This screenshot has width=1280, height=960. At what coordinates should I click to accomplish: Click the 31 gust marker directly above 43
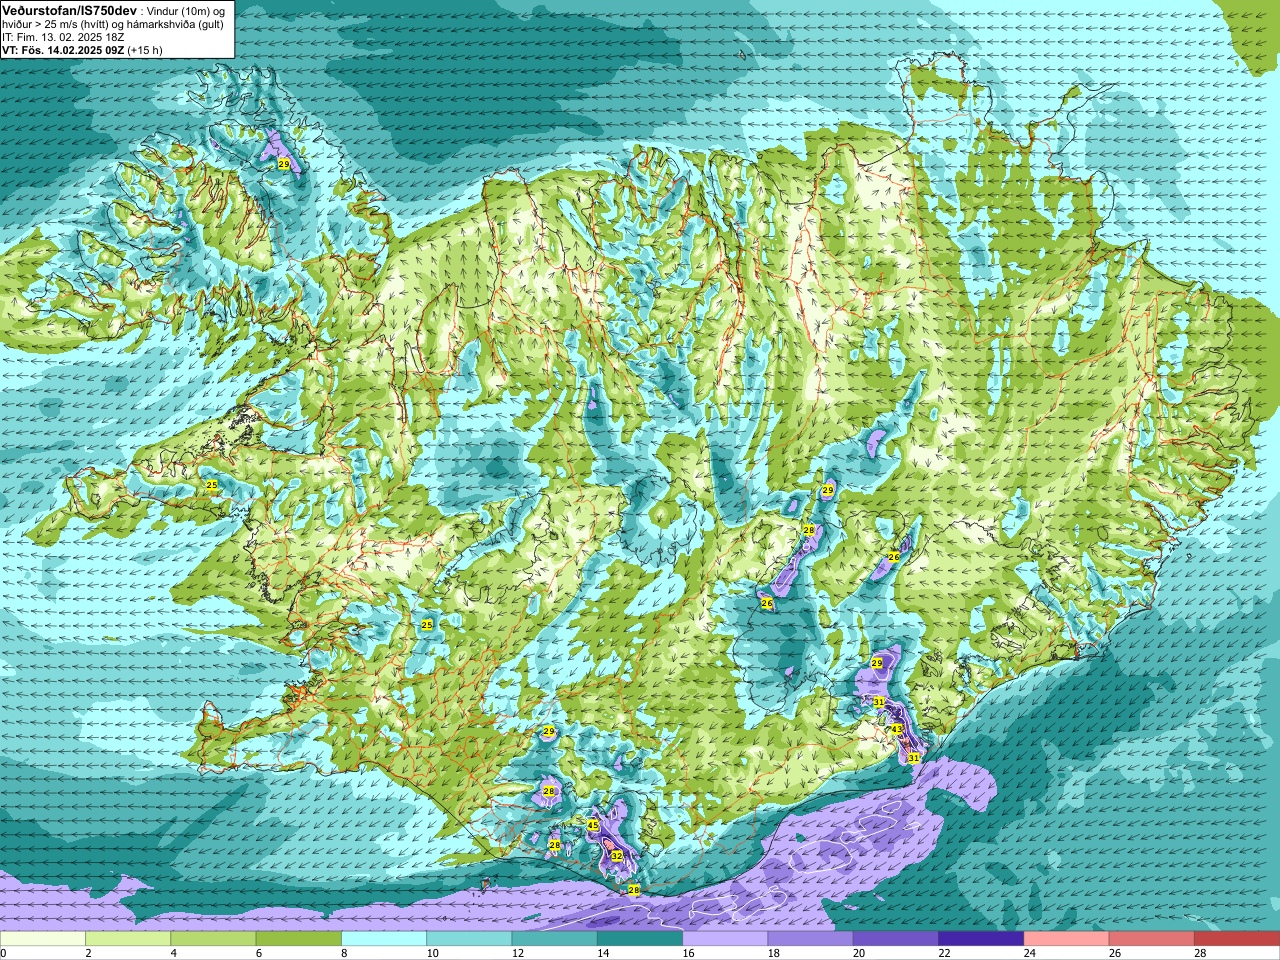coord(879,703)
